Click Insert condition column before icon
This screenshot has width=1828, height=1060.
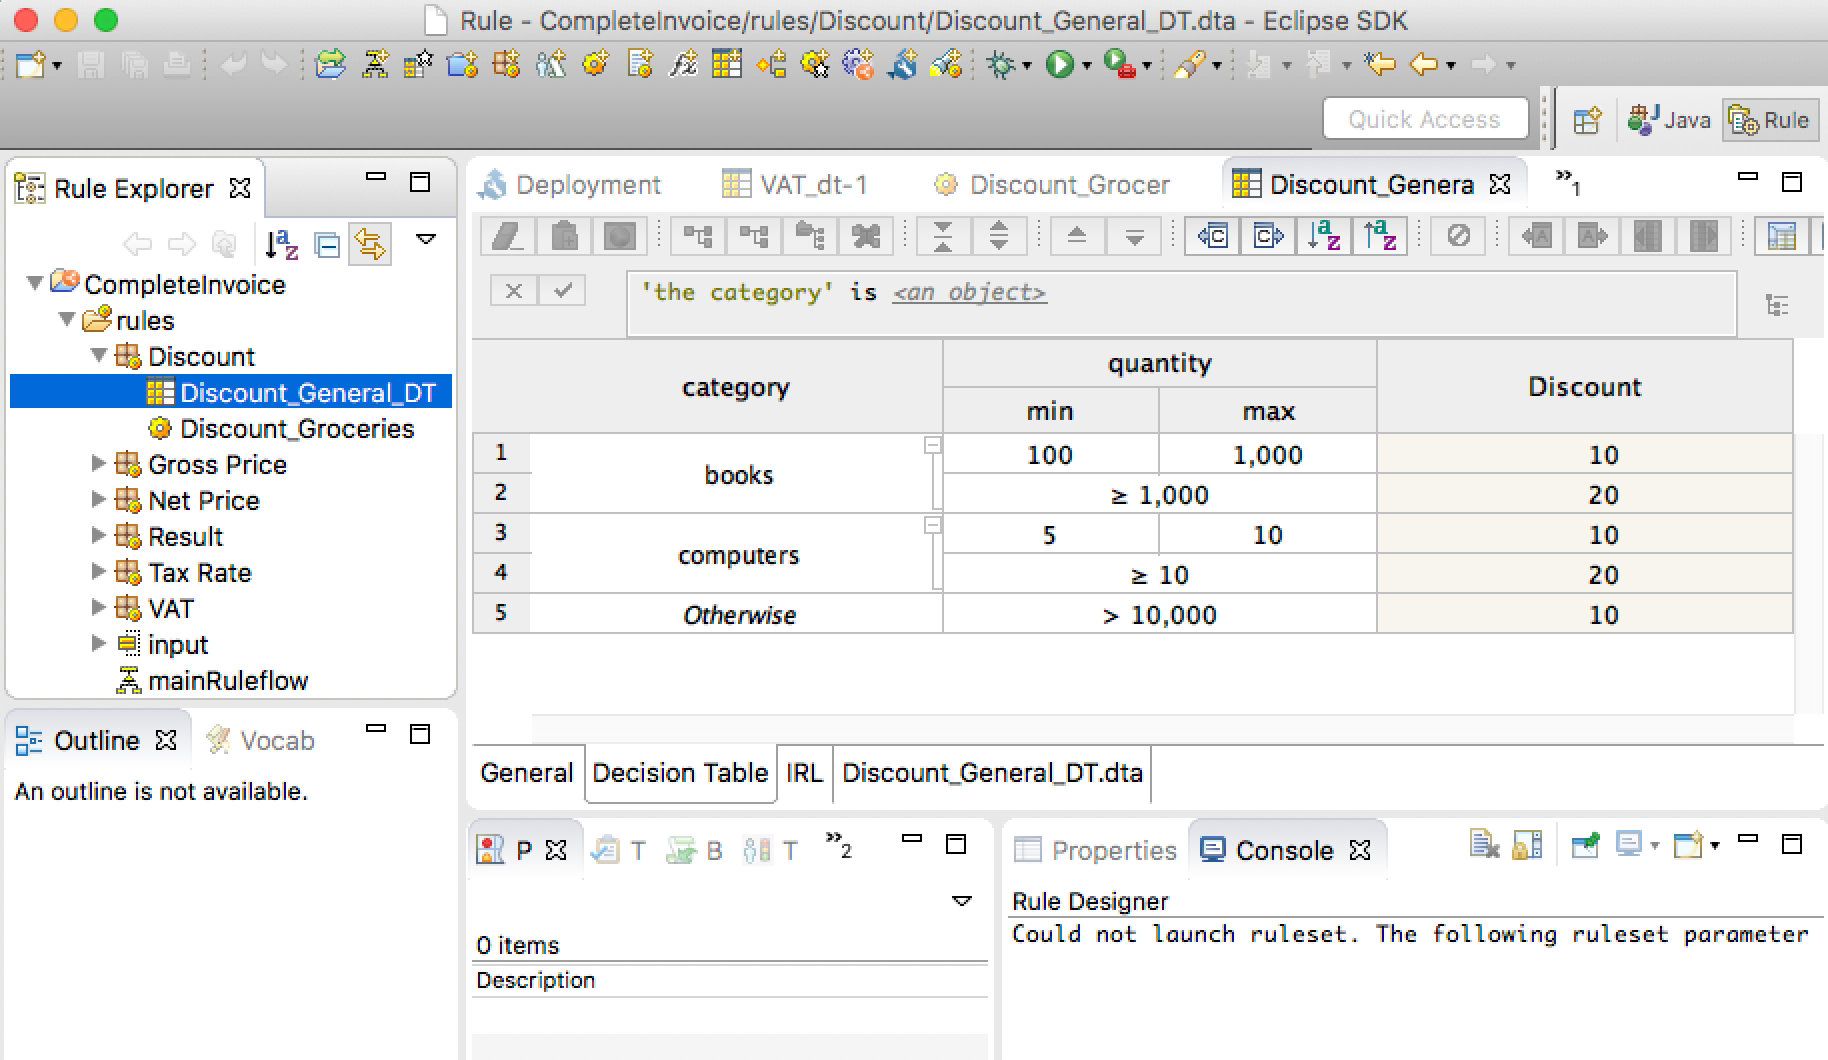click(1213, 237)
